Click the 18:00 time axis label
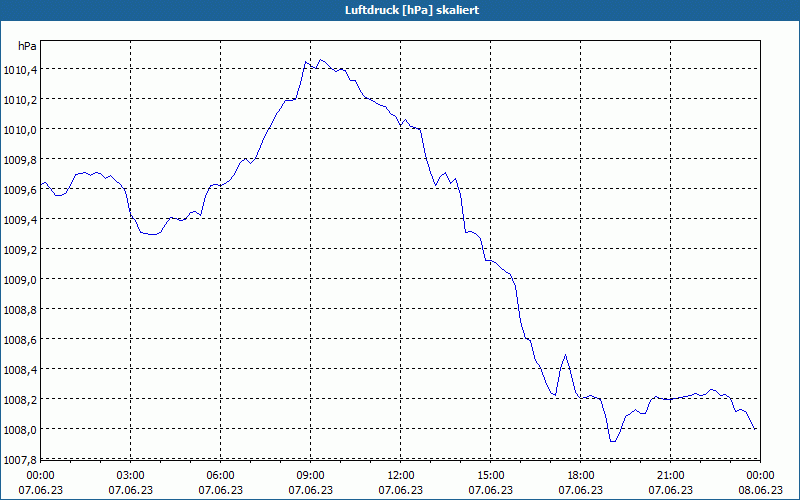The height and width of the screenshot is (500, 800). pyautogui.click(x=581, y=476)
